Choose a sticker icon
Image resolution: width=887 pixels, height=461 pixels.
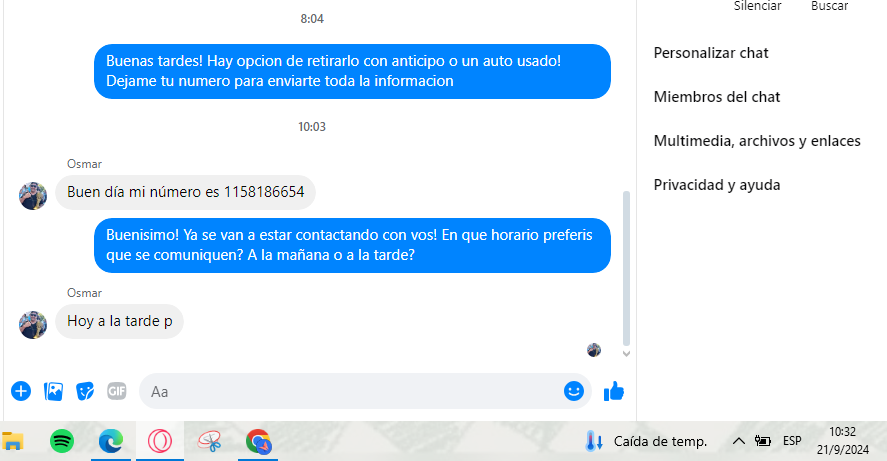tap(85, 391)
